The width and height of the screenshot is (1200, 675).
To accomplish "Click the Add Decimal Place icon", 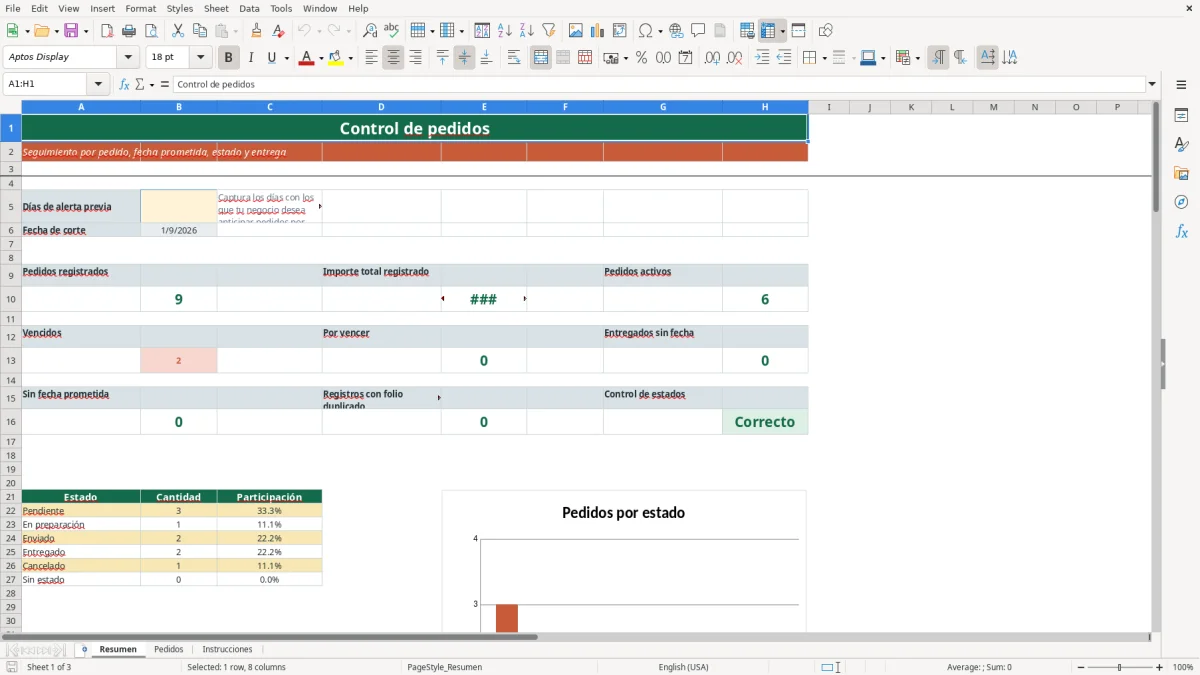I will 712,58.
